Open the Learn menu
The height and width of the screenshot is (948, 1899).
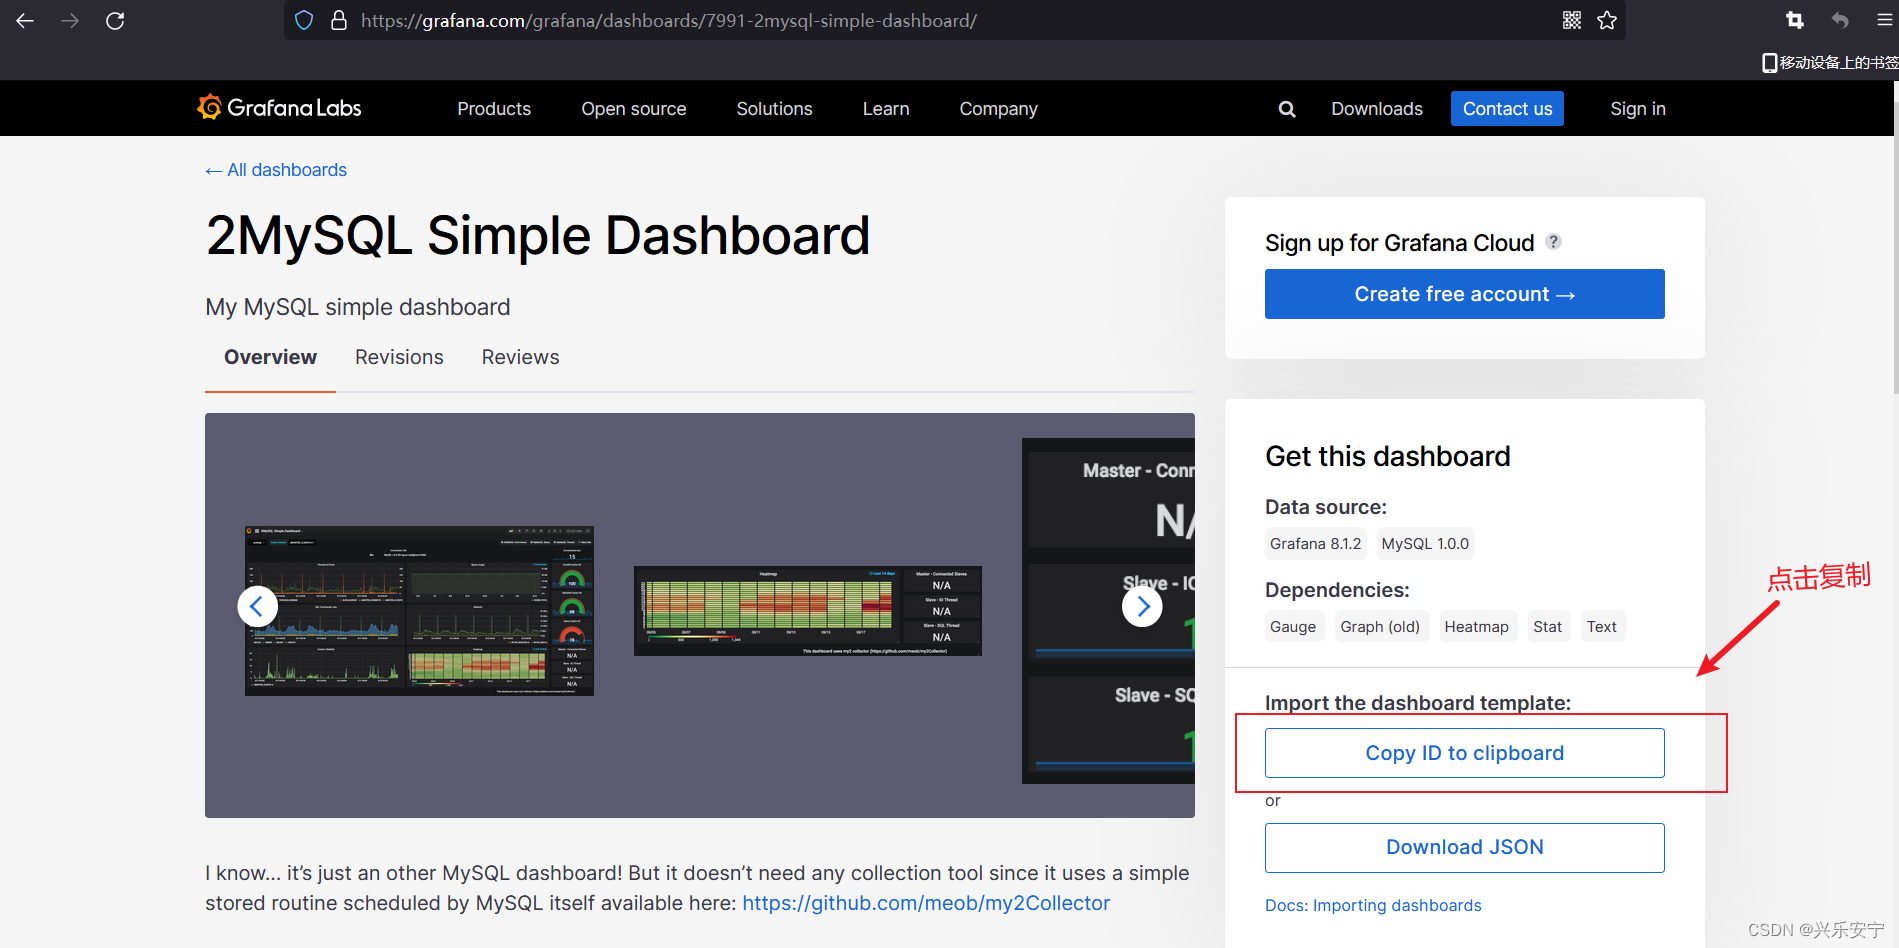pos(886,109)
